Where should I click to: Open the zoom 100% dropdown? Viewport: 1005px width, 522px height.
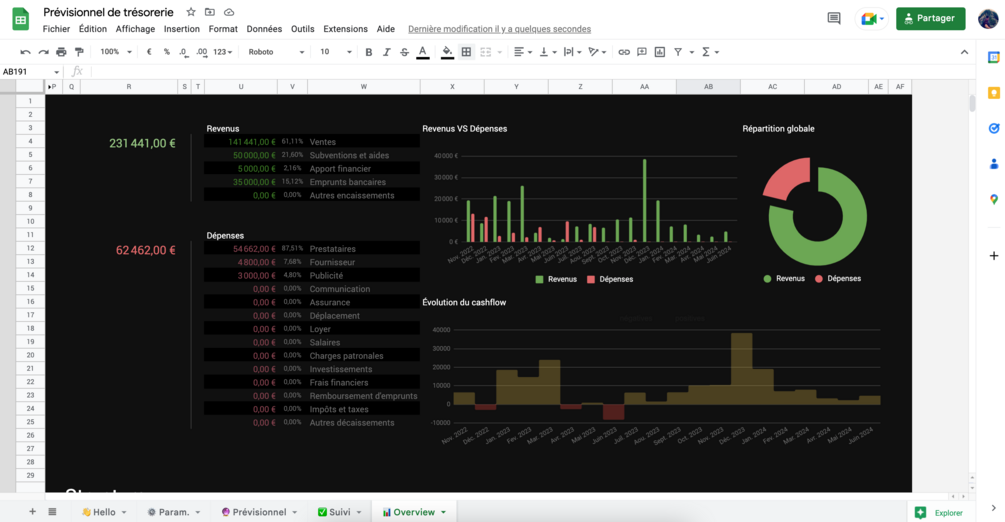[116, 52]
